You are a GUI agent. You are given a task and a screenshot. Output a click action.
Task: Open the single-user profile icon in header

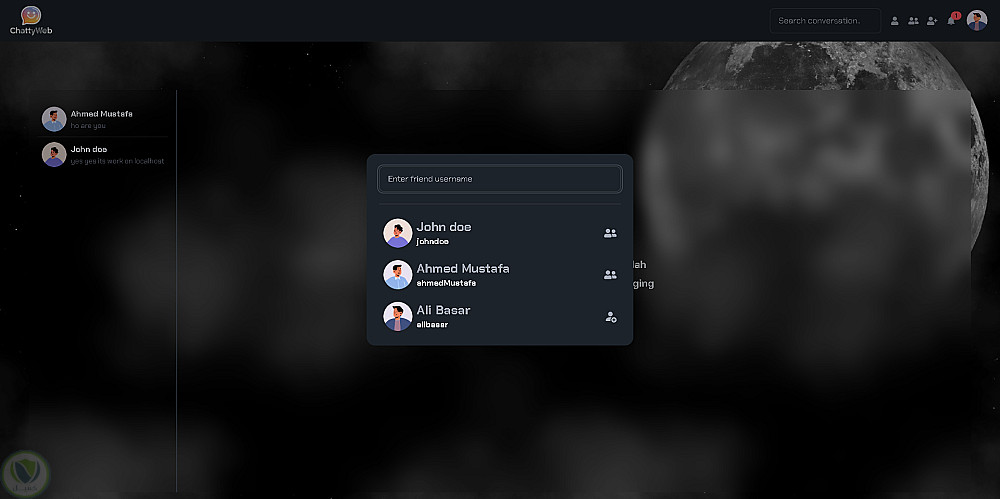pyautogui.click(x=895, y=21)
